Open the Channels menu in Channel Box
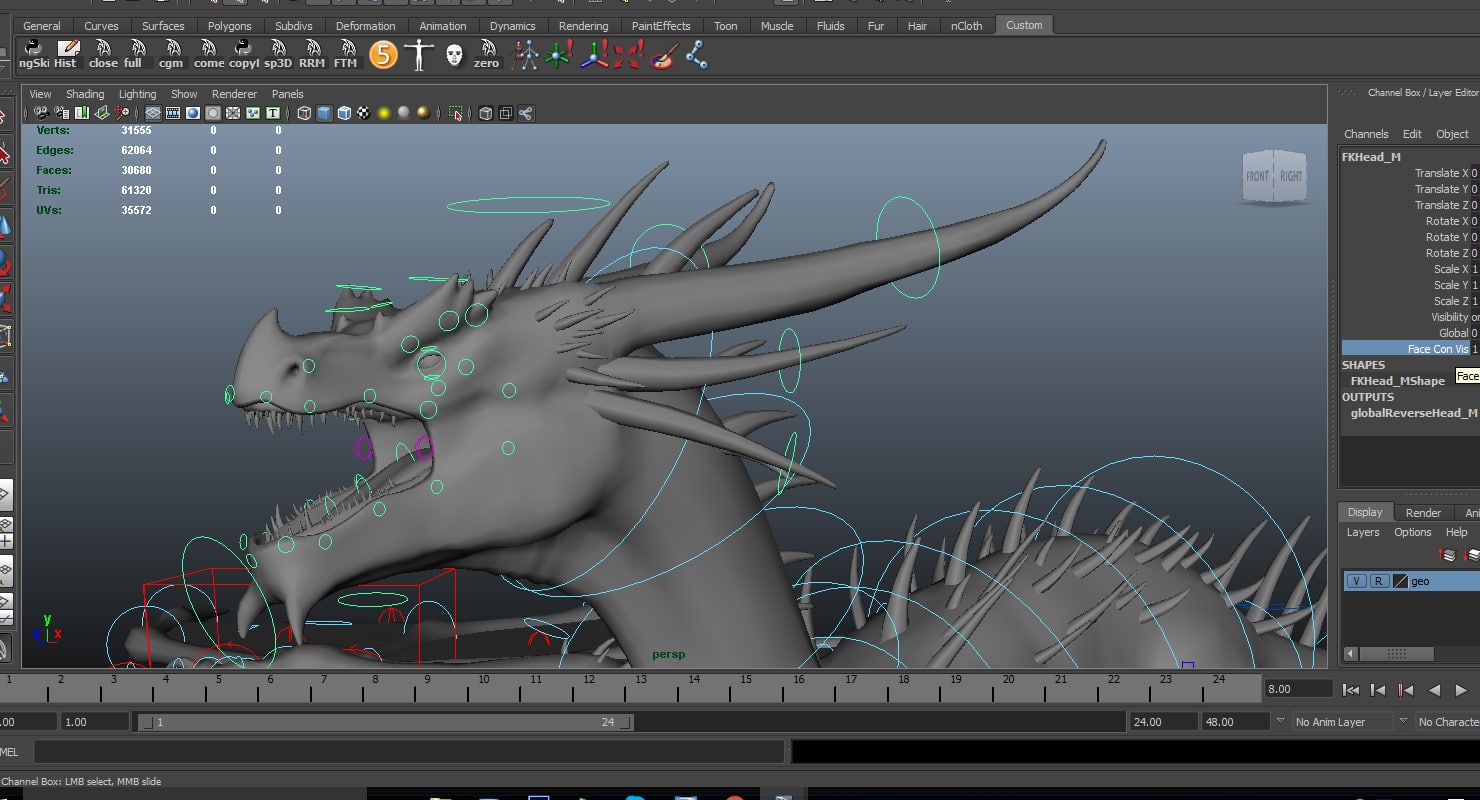 tap(1365, 134)
